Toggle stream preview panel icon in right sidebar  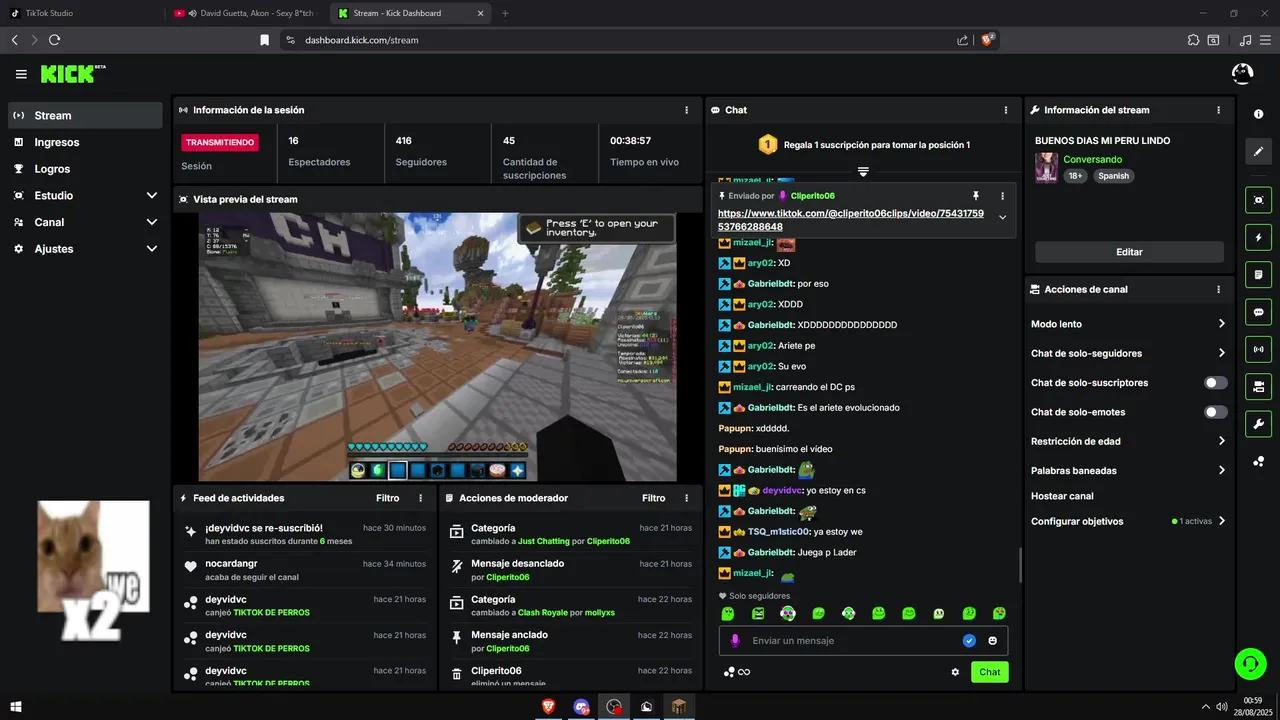(1258, 200)
